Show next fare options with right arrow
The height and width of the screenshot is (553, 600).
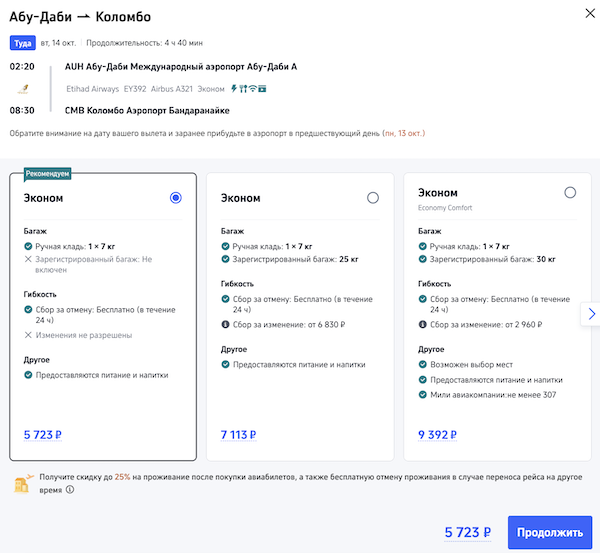click(591, 314)
